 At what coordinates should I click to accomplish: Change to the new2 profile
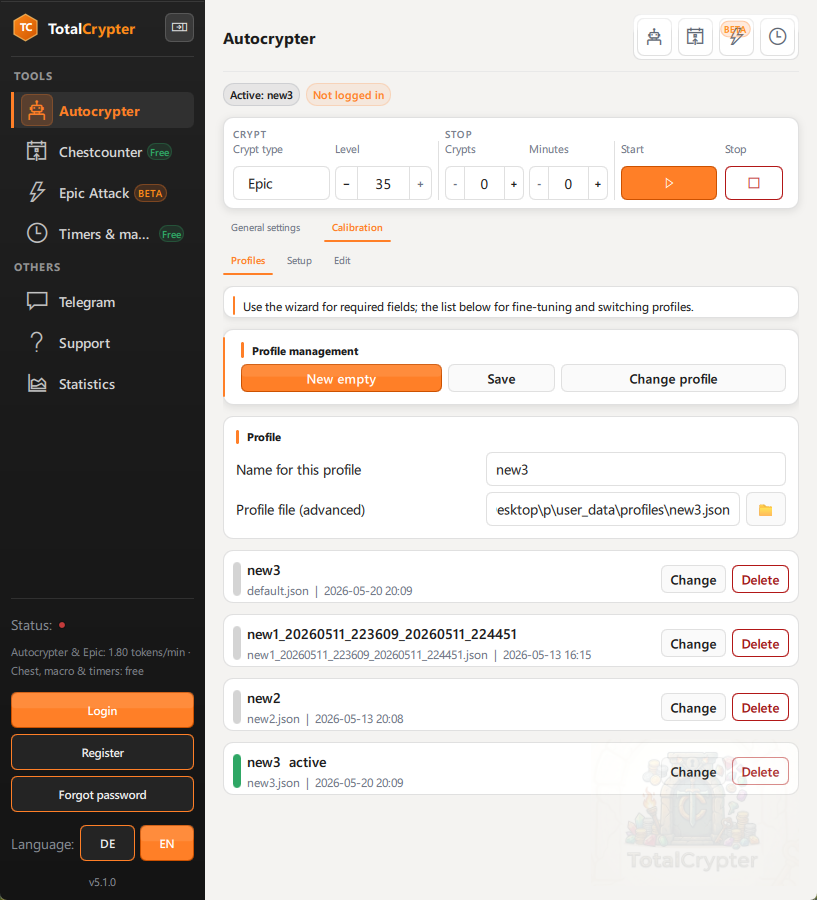coord(693,708)
